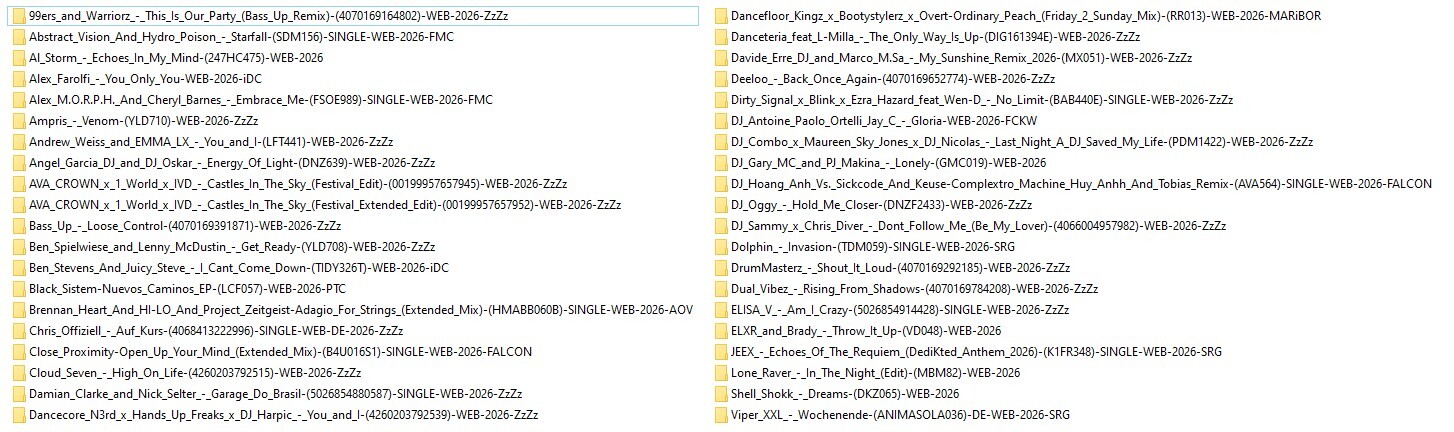Select folder icon of Alex_Farolfi You_Only_You
1454x432 pixels.
[x=19, y=79]
